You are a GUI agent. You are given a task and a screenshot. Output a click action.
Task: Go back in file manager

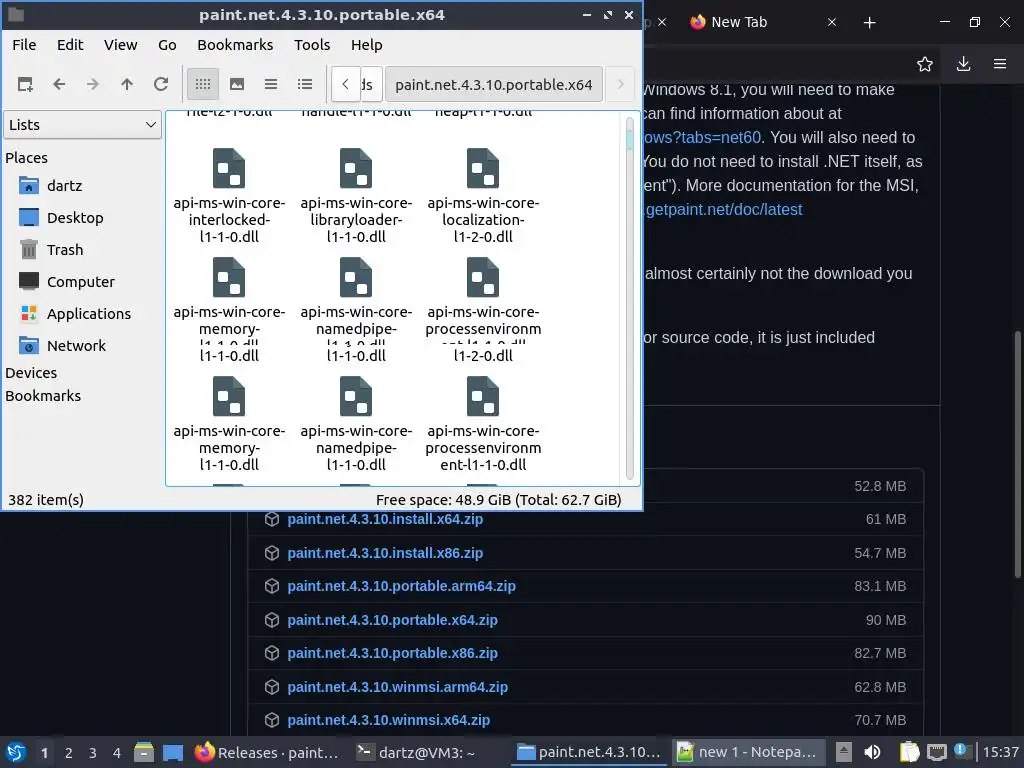click(59, 84)
